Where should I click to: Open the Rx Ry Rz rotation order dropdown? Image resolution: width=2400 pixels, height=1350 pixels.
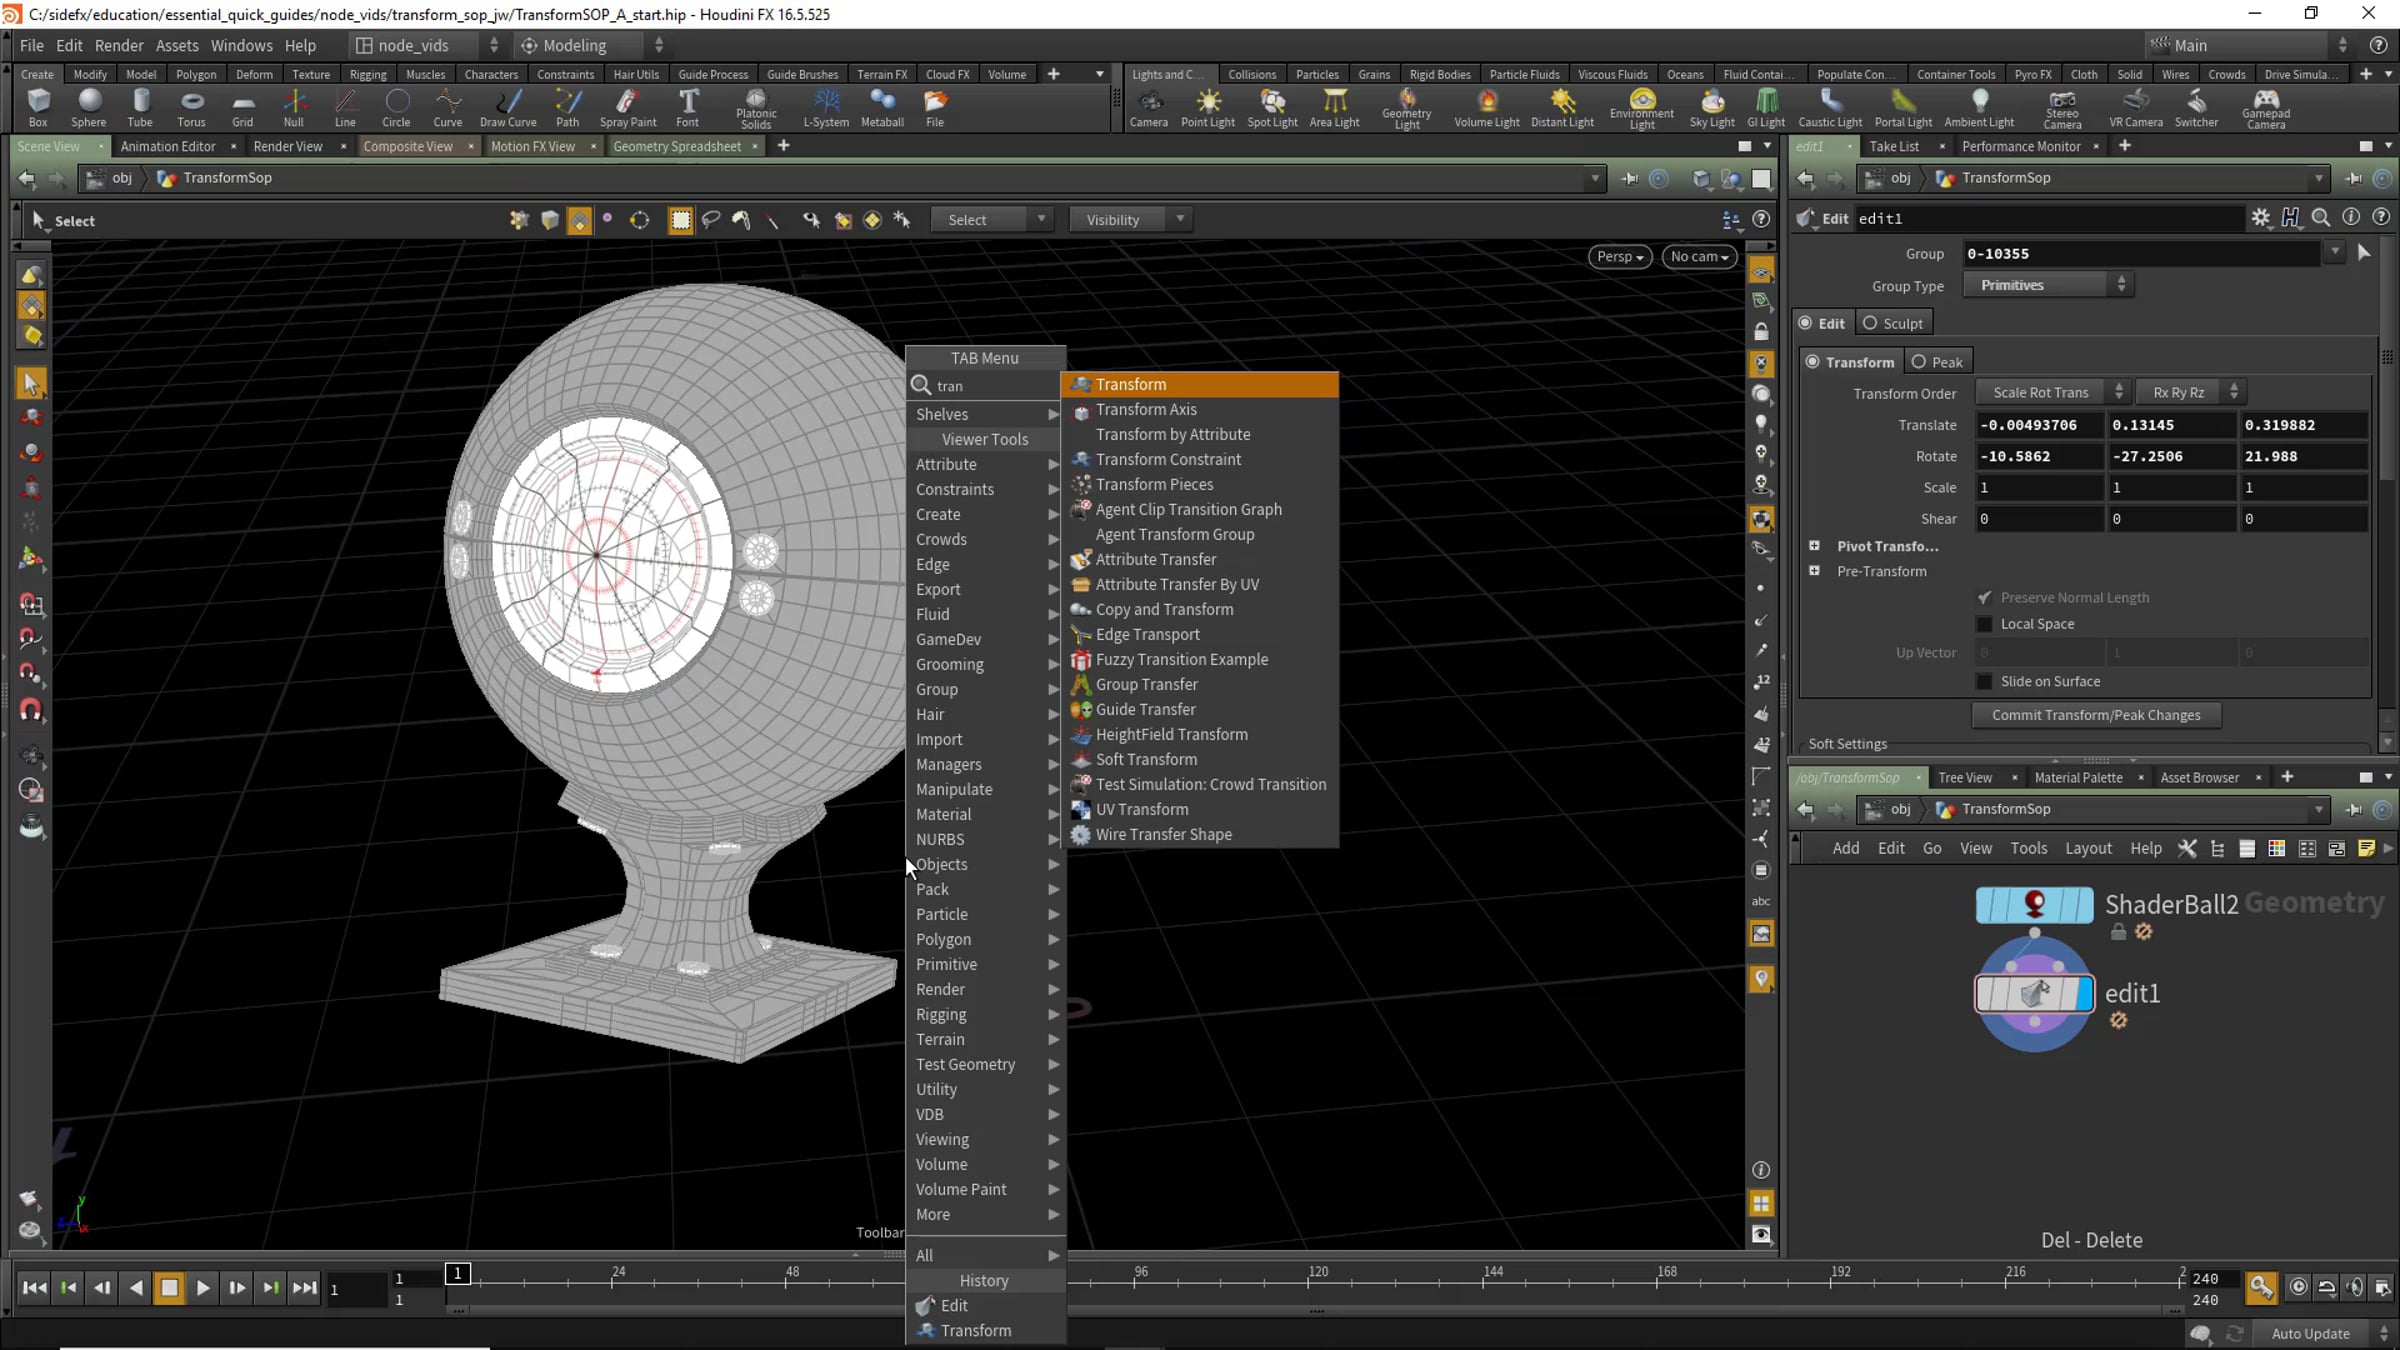click(x=2191, y=393)
